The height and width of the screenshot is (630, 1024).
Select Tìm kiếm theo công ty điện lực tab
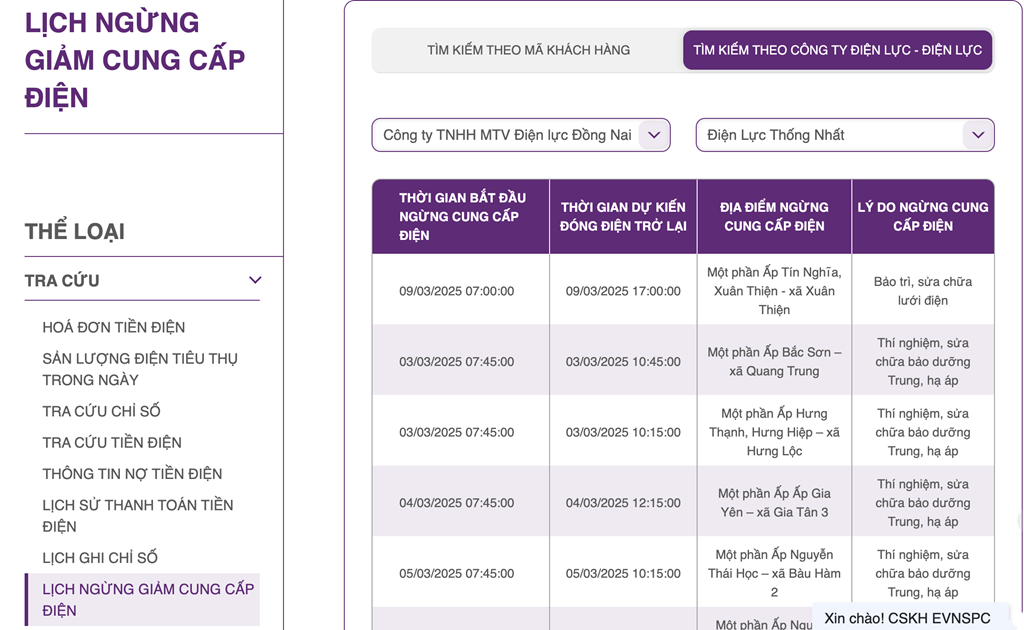click(837, 50)
